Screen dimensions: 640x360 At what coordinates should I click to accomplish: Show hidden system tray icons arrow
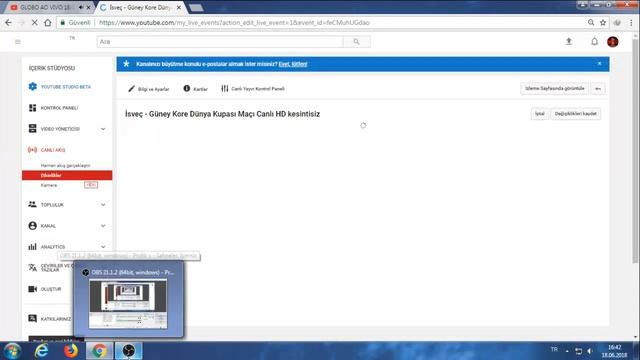pos(567,351)
